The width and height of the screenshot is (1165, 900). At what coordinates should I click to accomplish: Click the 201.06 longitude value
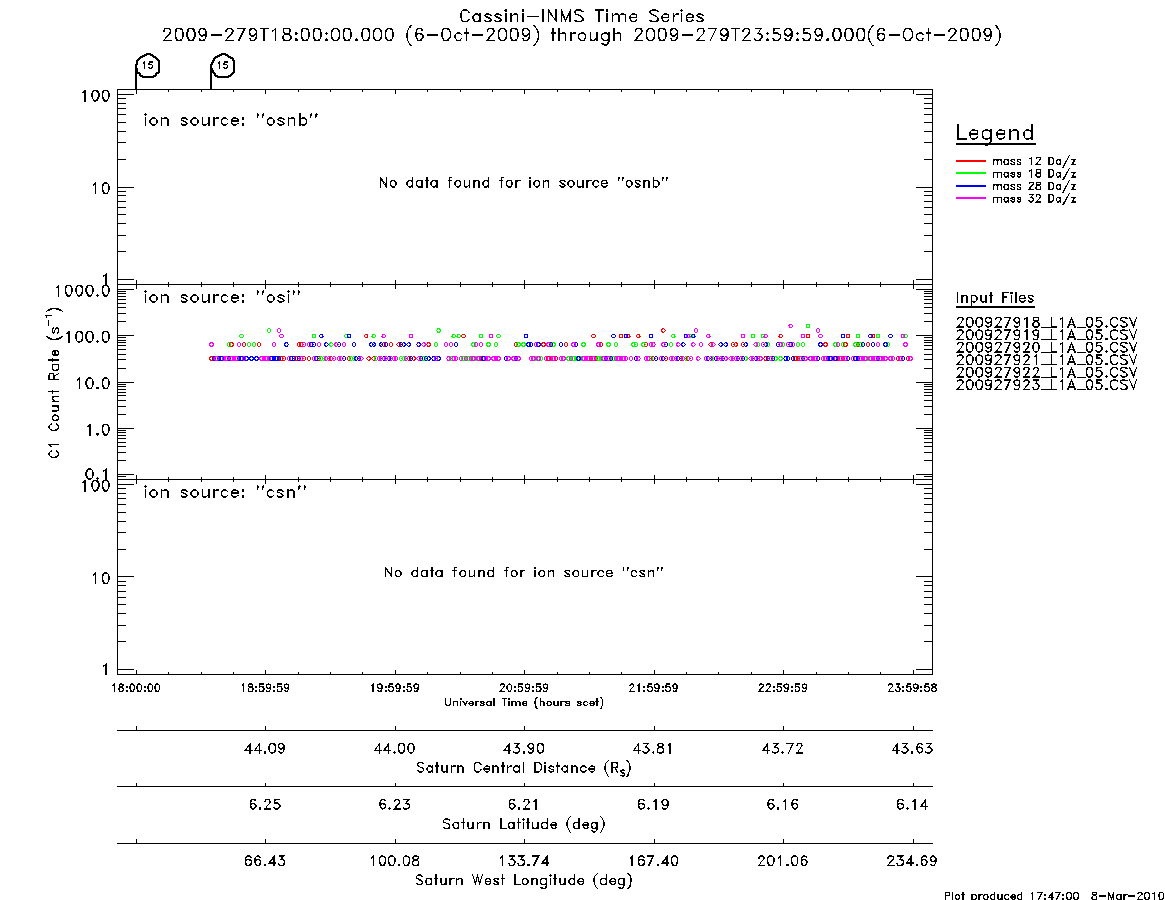pyautogui.click(x=782, y=861)
